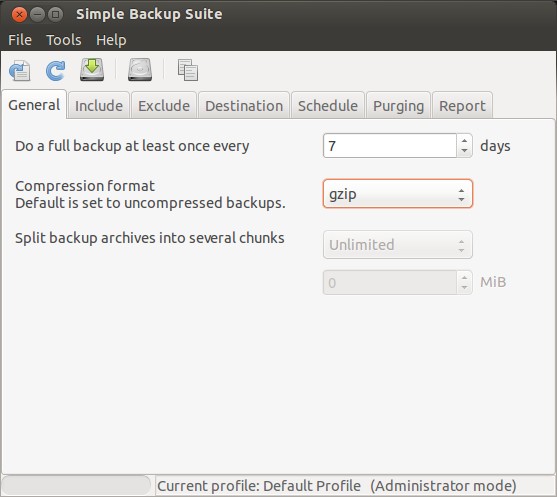Decrease full backup days with down arrow

click(464, 151)
